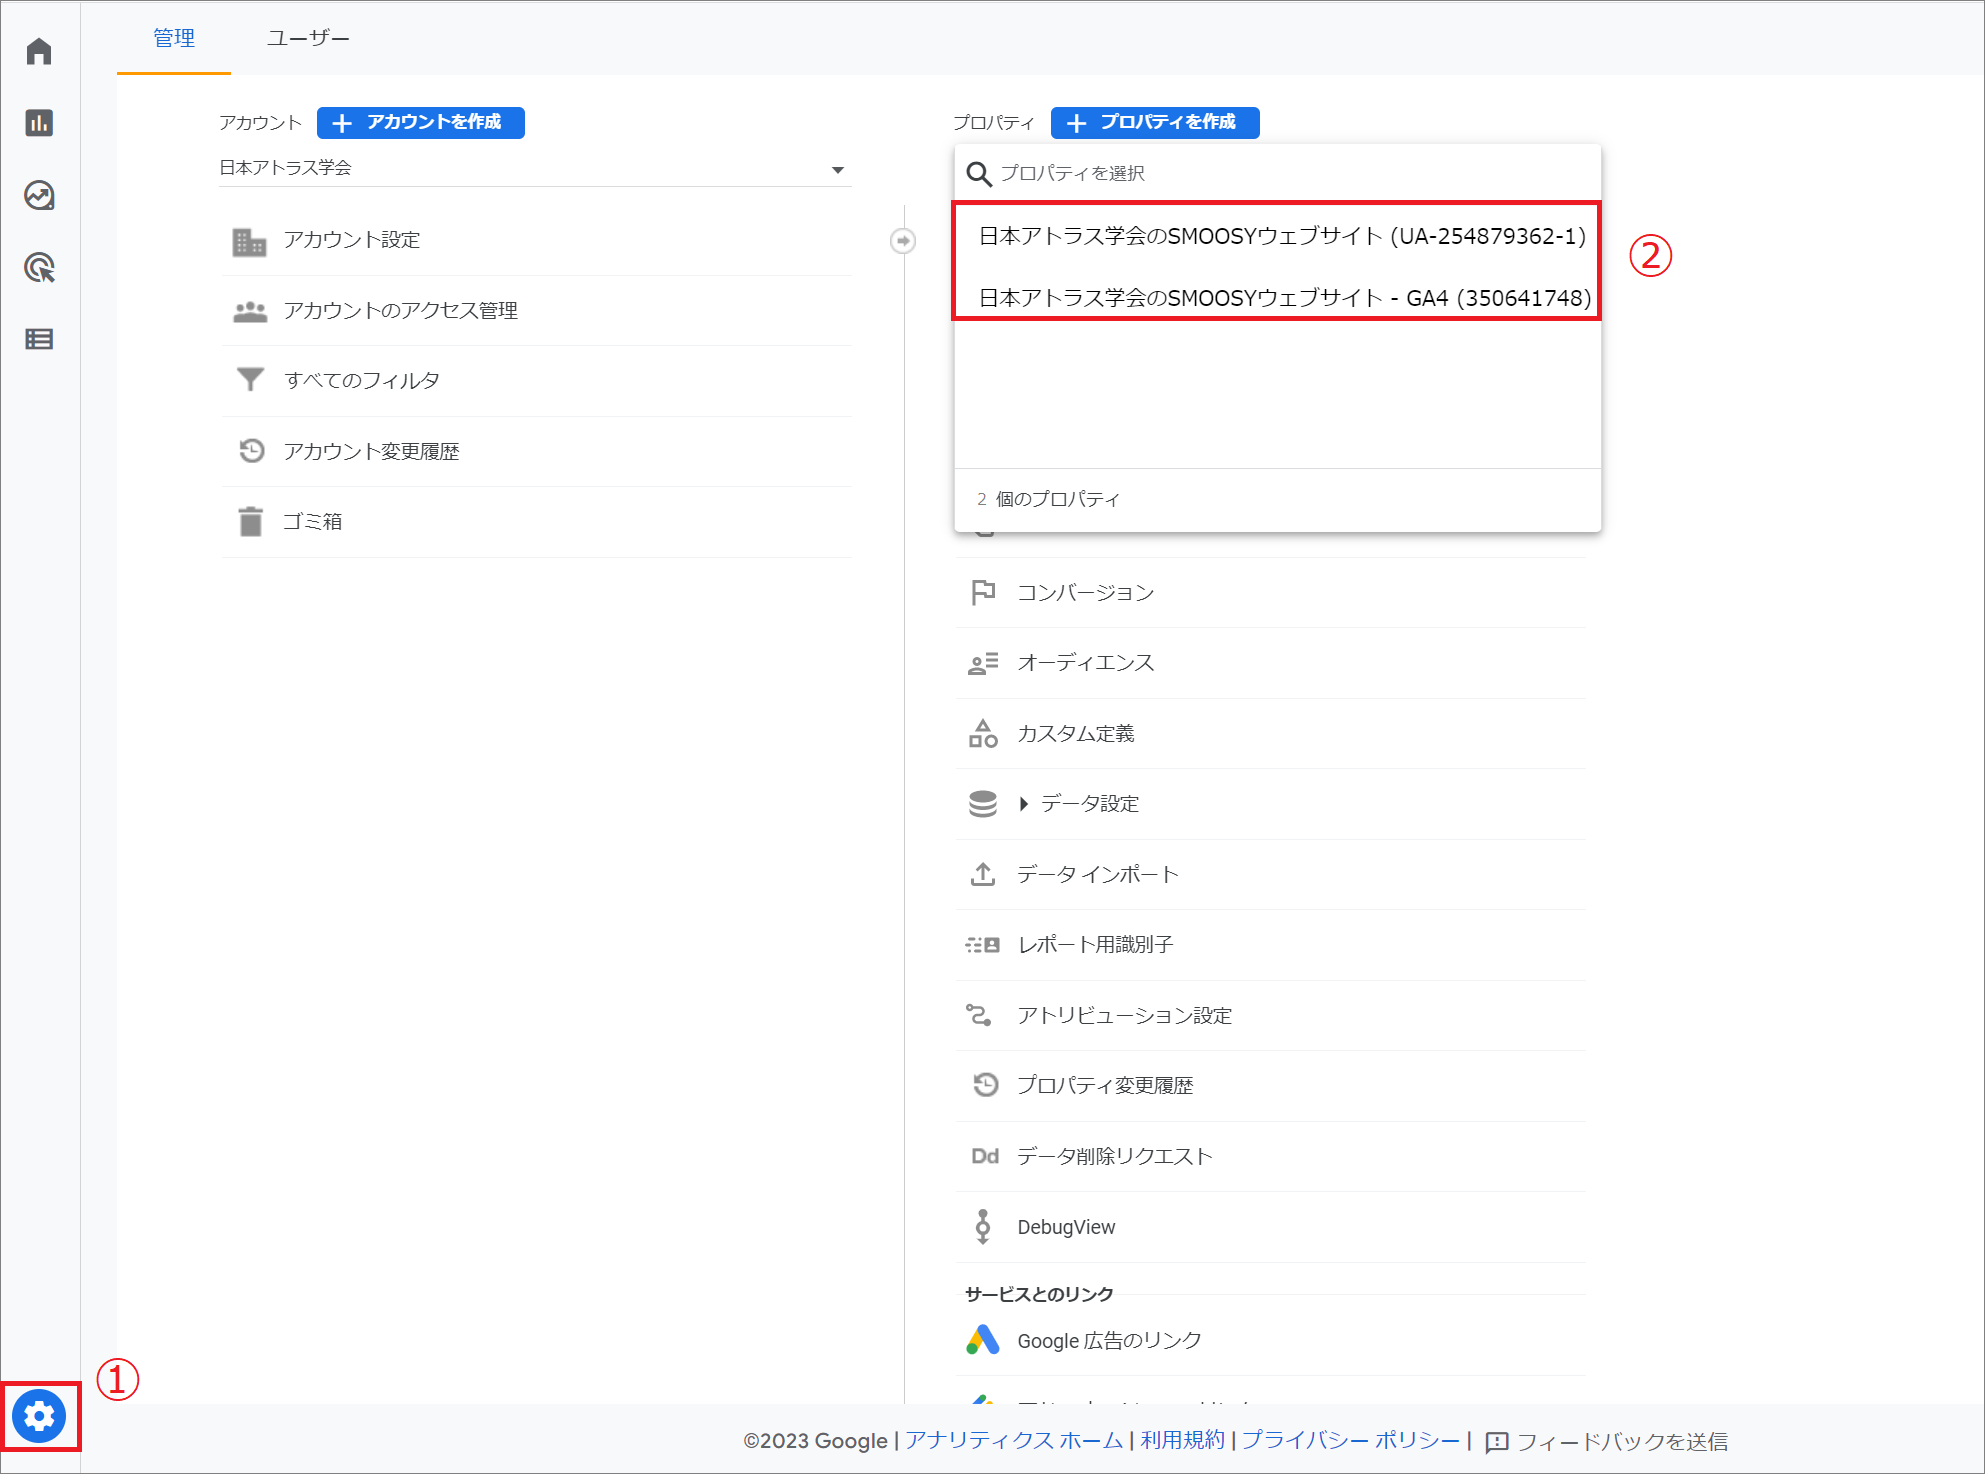Screen dimensions: 1985x1474
Task: Click the funnel icon beside すべてのフィルタ
Action: (x=250, y=380)
